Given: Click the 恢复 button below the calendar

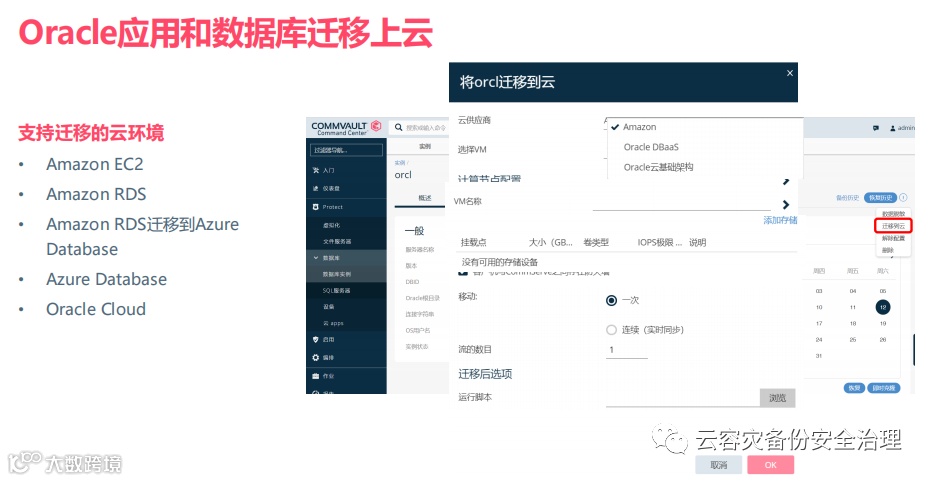Looking at the screenshot, I should (854, 388).
